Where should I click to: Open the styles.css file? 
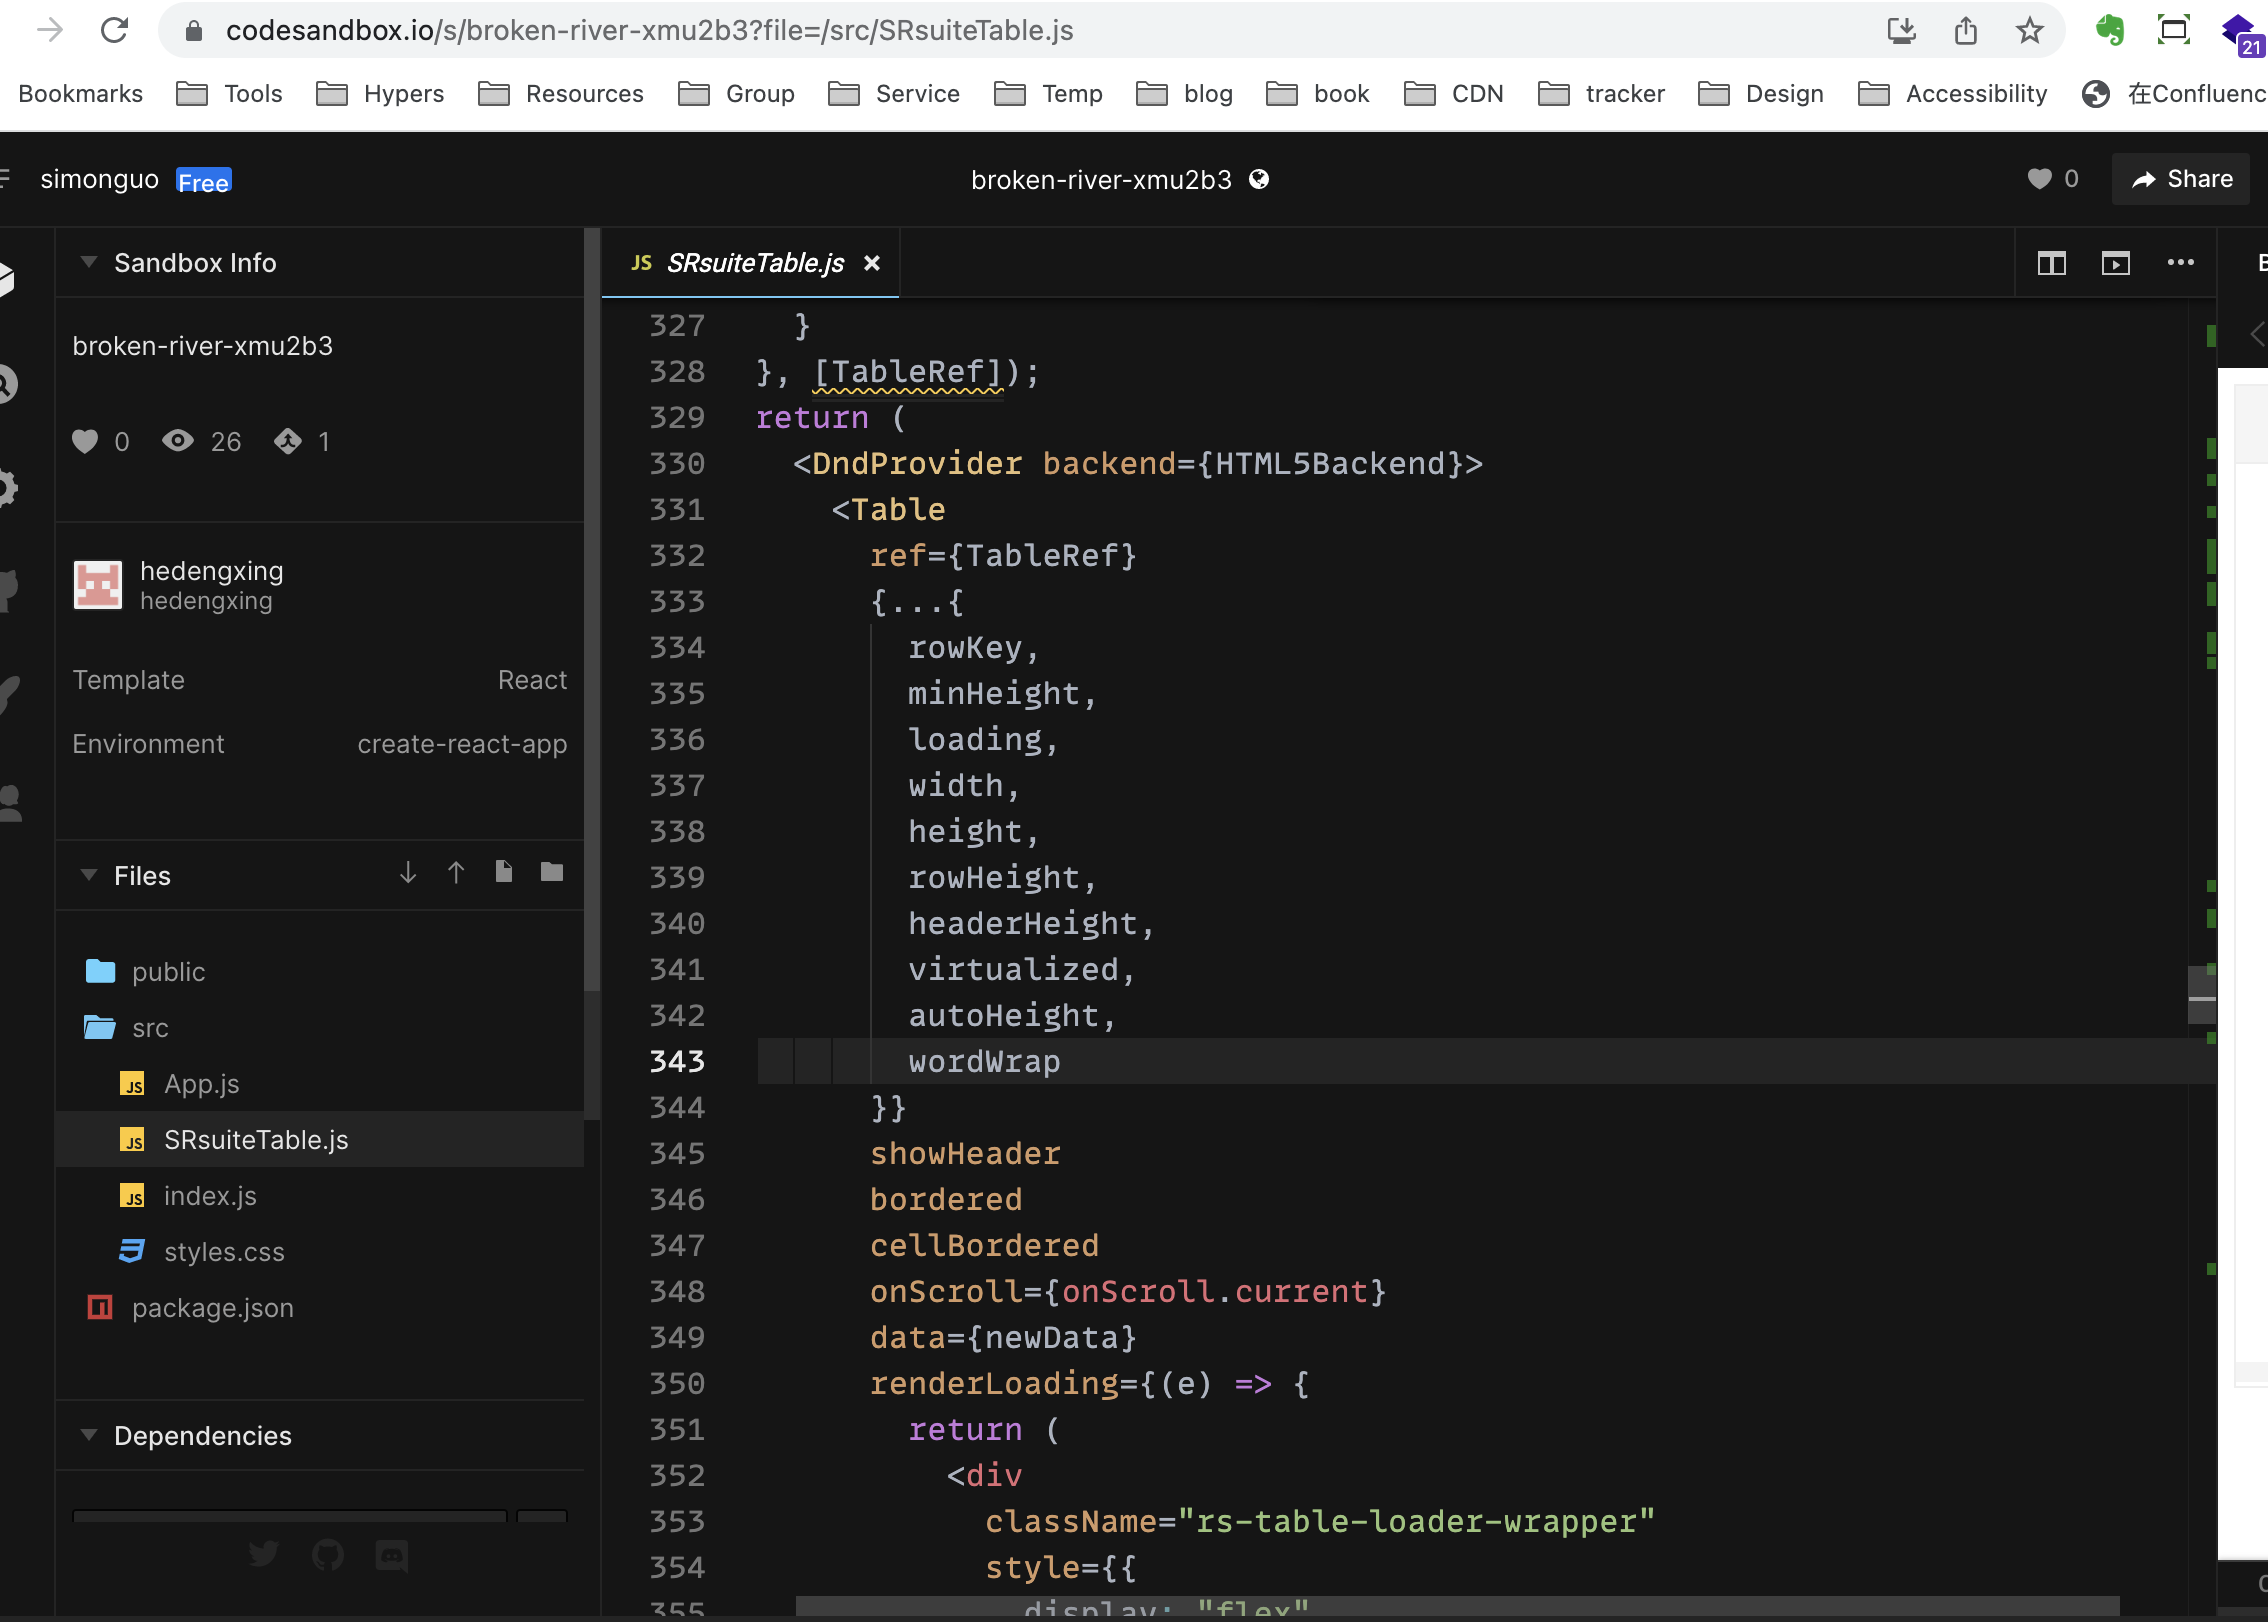223,1251
